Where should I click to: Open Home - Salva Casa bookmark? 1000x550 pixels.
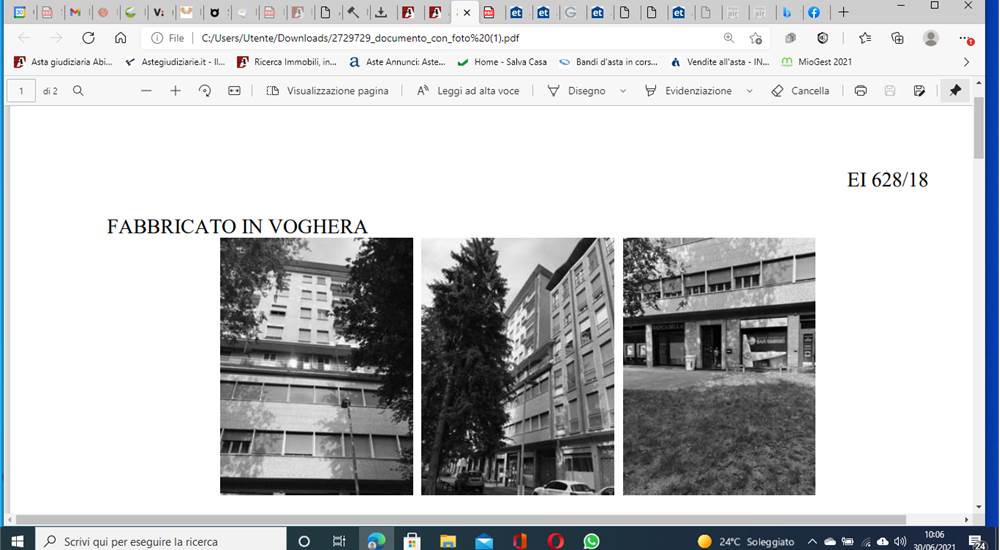[x=503, y=62]
